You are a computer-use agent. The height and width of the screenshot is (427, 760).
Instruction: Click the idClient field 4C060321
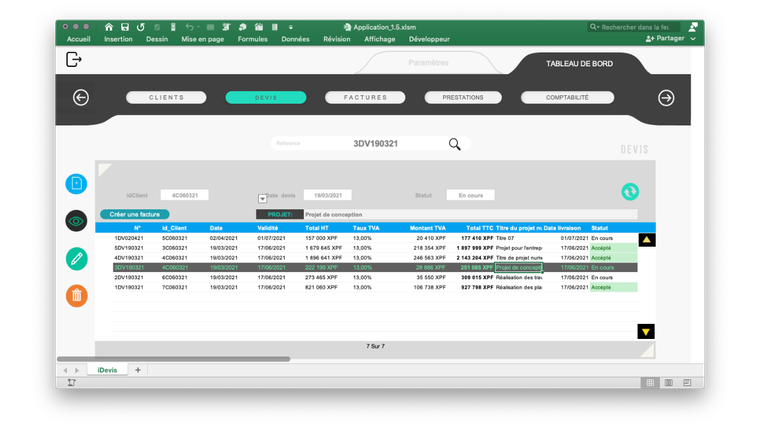click(185, 195)
